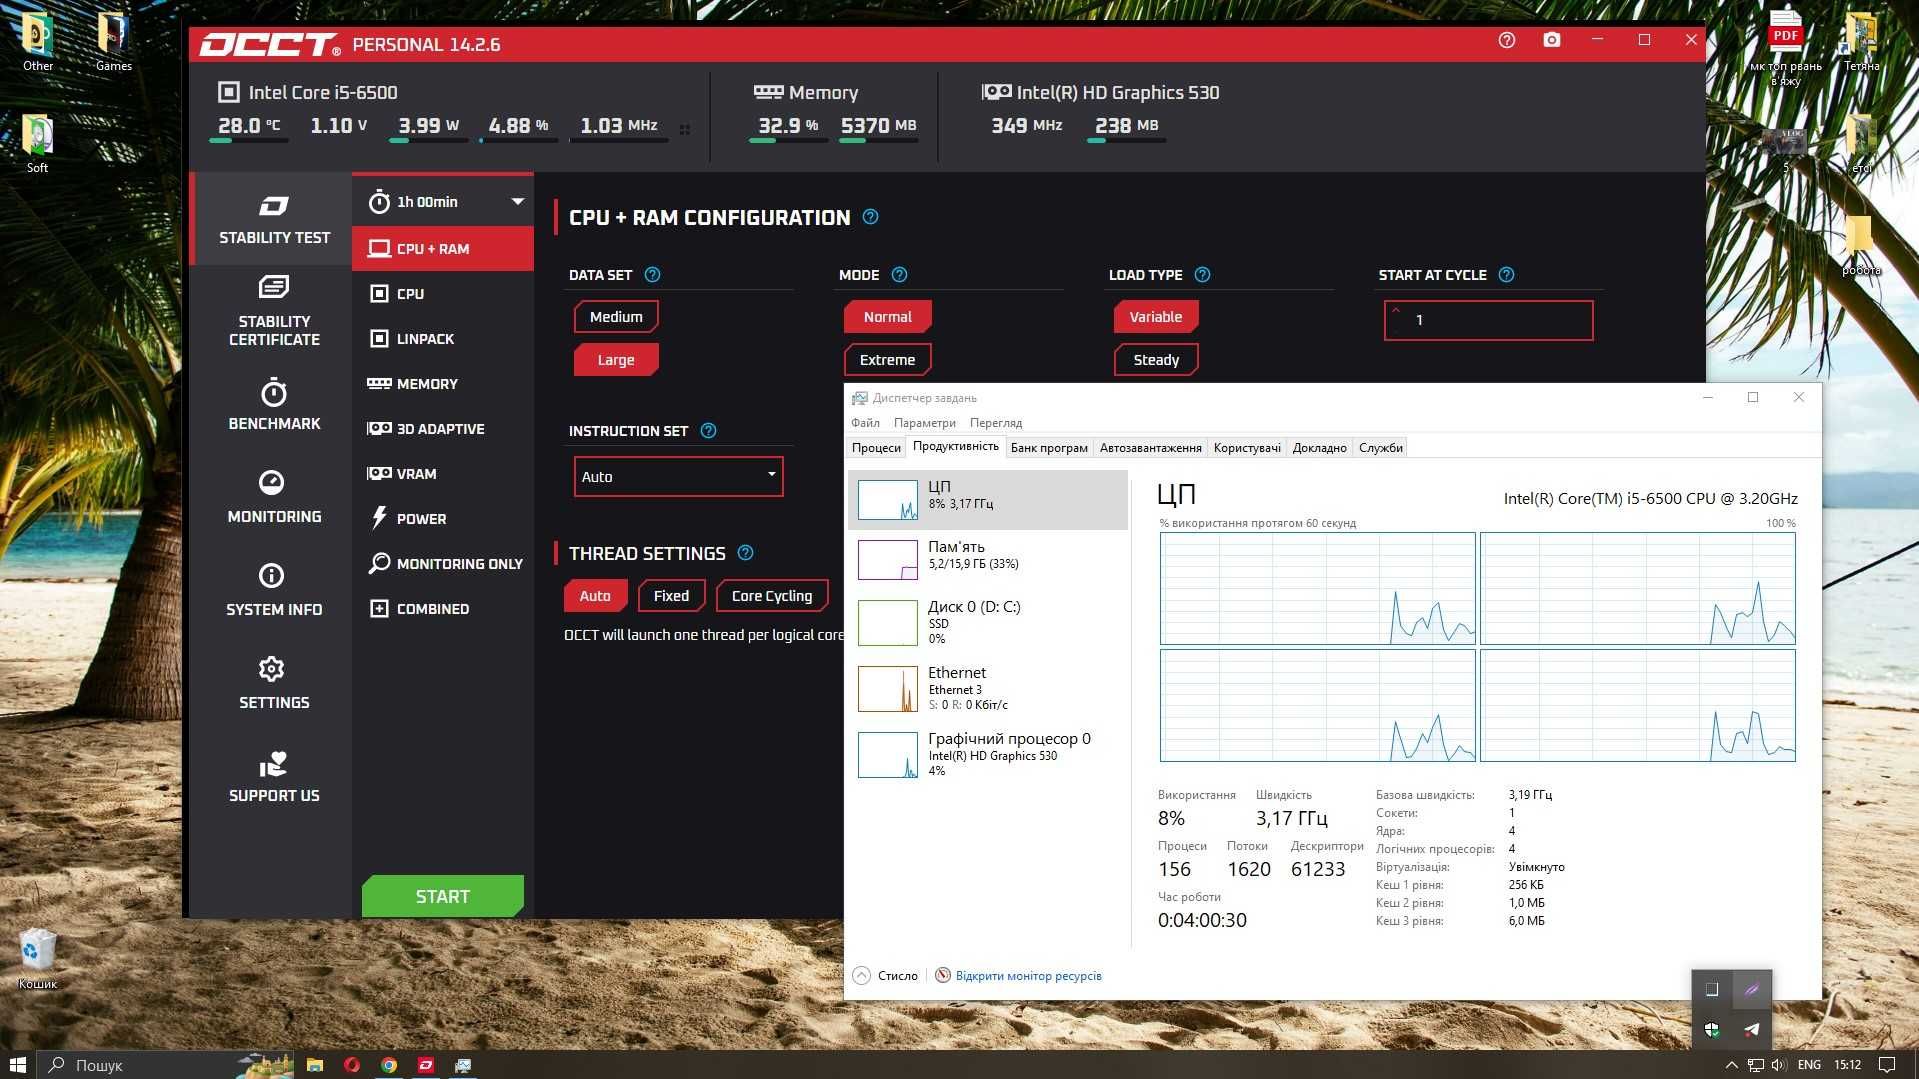
Task: Open help for Instruction Set
Action: pos(708,431)
